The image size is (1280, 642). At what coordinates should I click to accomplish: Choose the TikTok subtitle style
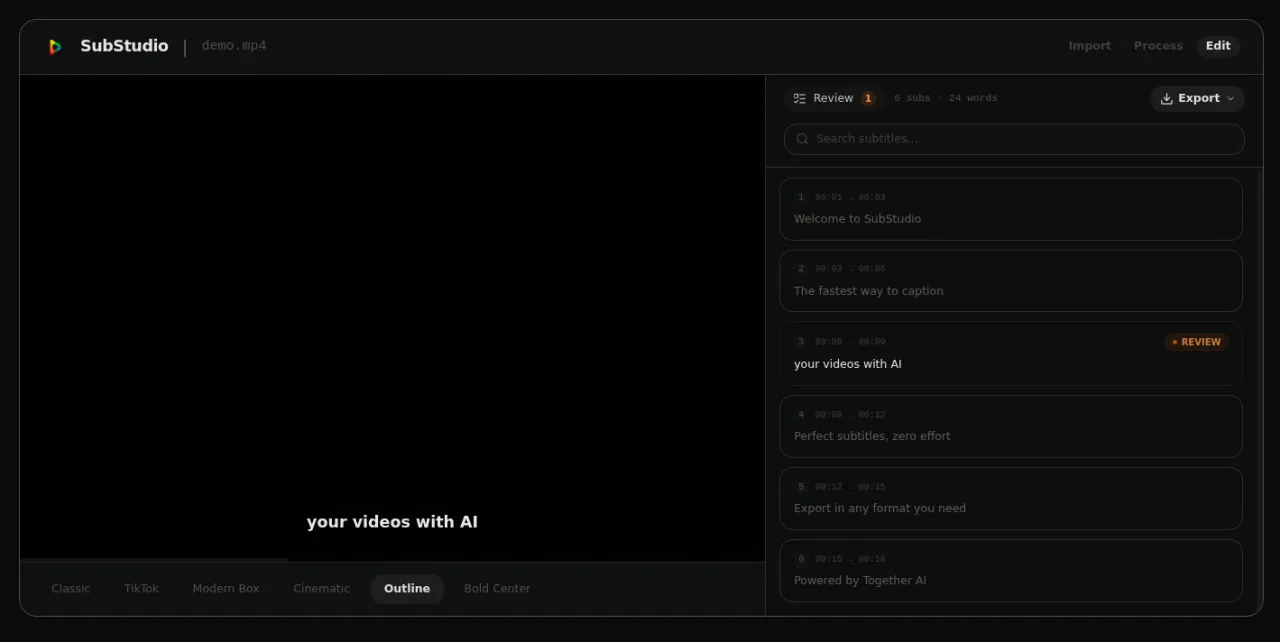[x=142, y=589]
